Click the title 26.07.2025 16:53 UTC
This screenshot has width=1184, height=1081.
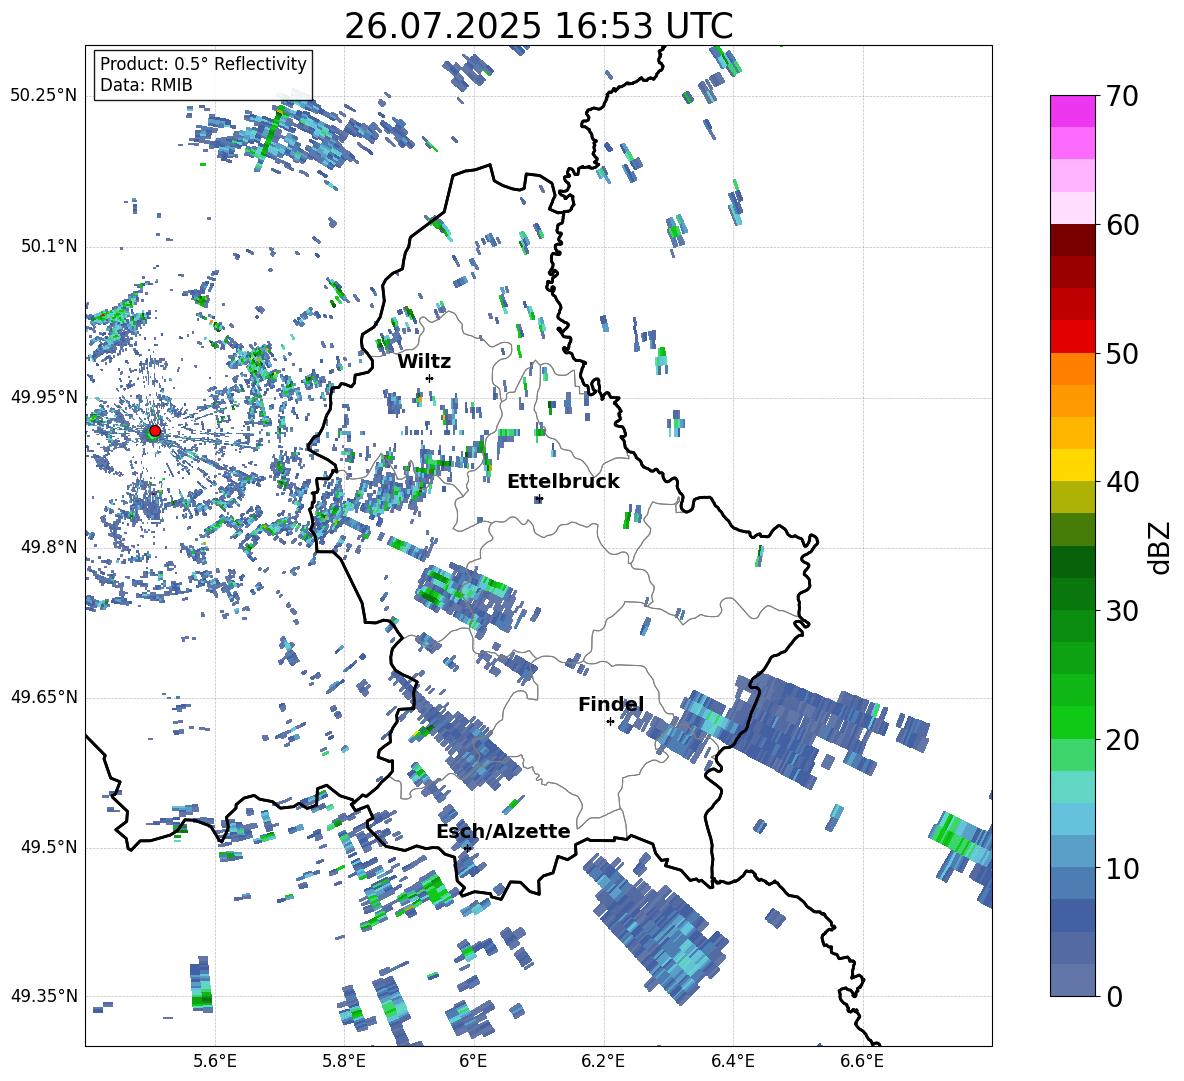point(538,26)
